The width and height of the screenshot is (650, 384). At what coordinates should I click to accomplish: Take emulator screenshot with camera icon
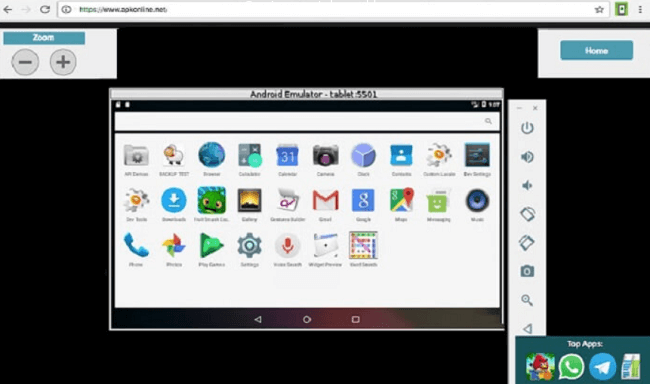click(527, 271)
